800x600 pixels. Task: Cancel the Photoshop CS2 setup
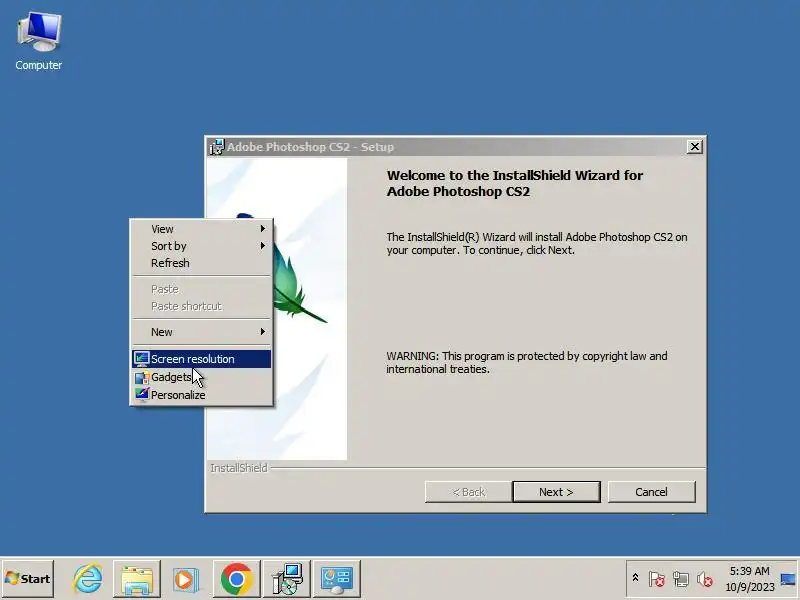click(651, 492)
